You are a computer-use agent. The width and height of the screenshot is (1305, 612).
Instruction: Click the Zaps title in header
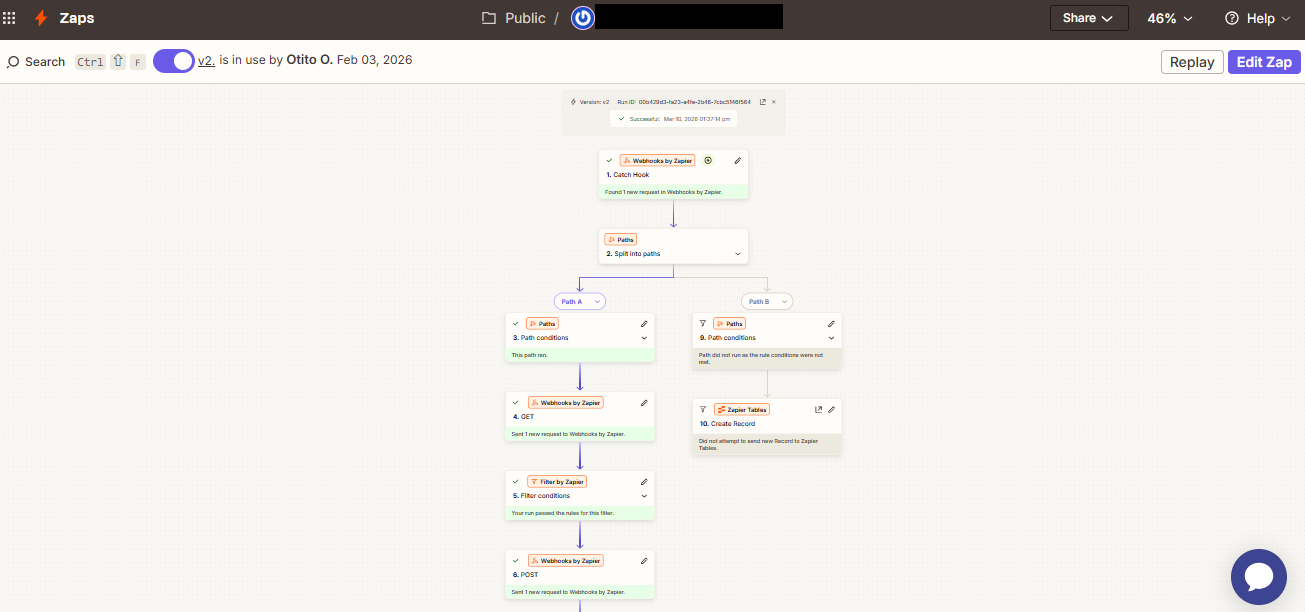[76, 18]
